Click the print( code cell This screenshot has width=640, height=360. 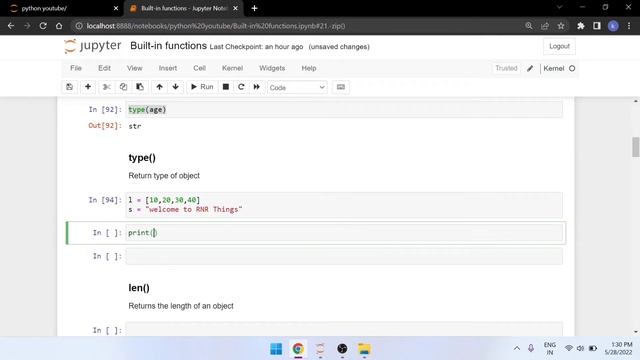pyautogui.click(x=344, y=233)
